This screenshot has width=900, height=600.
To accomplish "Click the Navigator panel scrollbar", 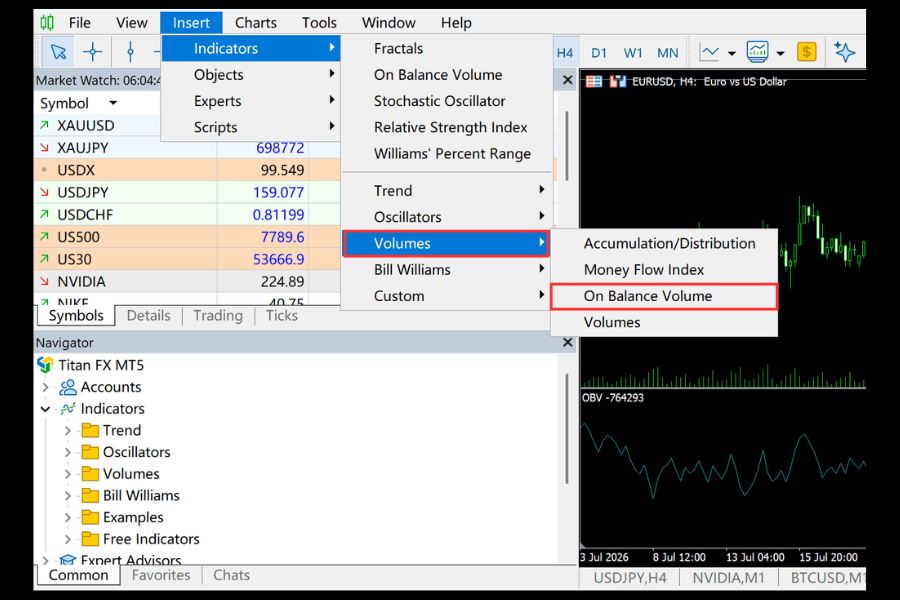I will [567, 428].
